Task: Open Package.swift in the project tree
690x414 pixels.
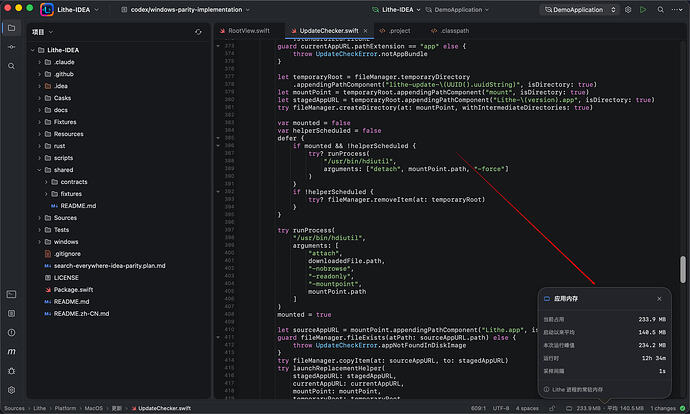Action: pyautogui.click(x=73, y=289)
